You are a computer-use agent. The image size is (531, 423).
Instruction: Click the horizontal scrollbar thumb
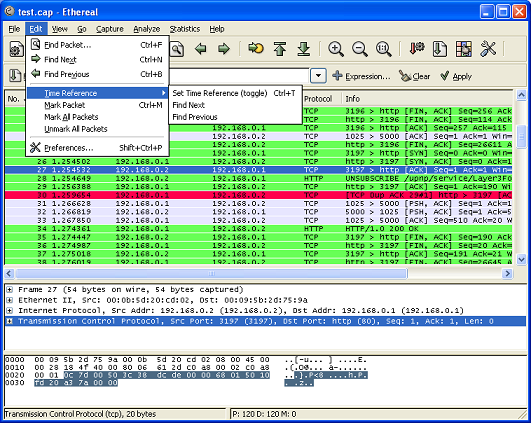point(211,274)
